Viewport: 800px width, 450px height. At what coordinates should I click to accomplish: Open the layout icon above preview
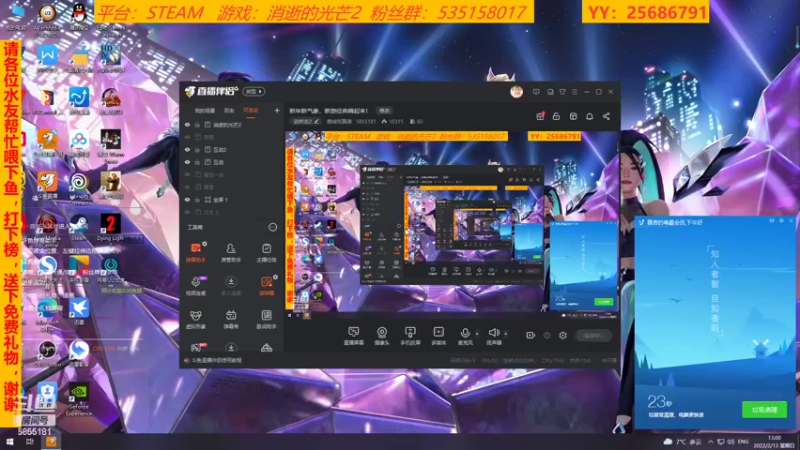point(573,116)
